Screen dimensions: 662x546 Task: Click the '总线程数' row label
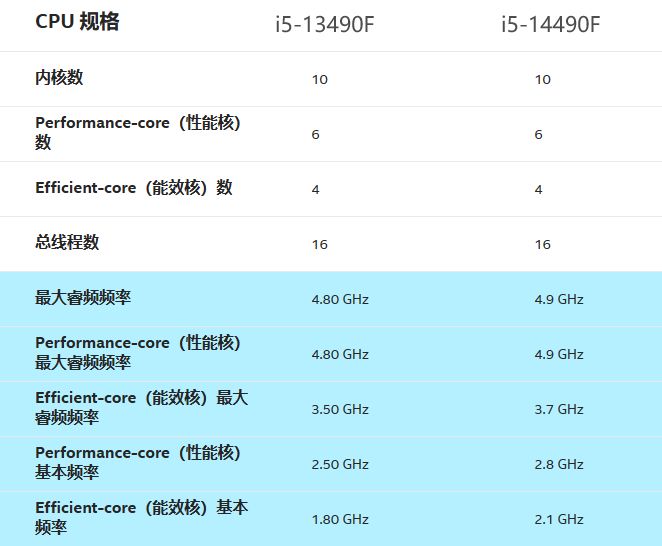pyautogui.click(x=67, y=242)
